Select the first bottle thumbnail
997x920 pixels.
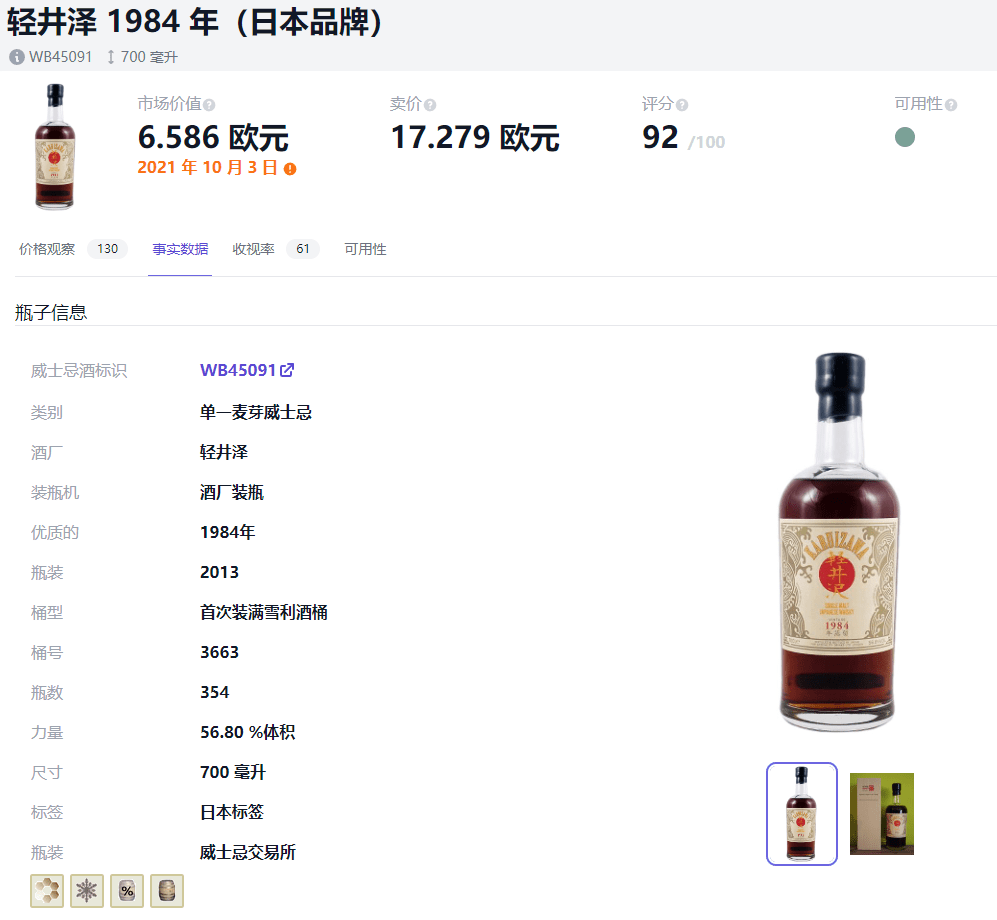pos(802,814)
